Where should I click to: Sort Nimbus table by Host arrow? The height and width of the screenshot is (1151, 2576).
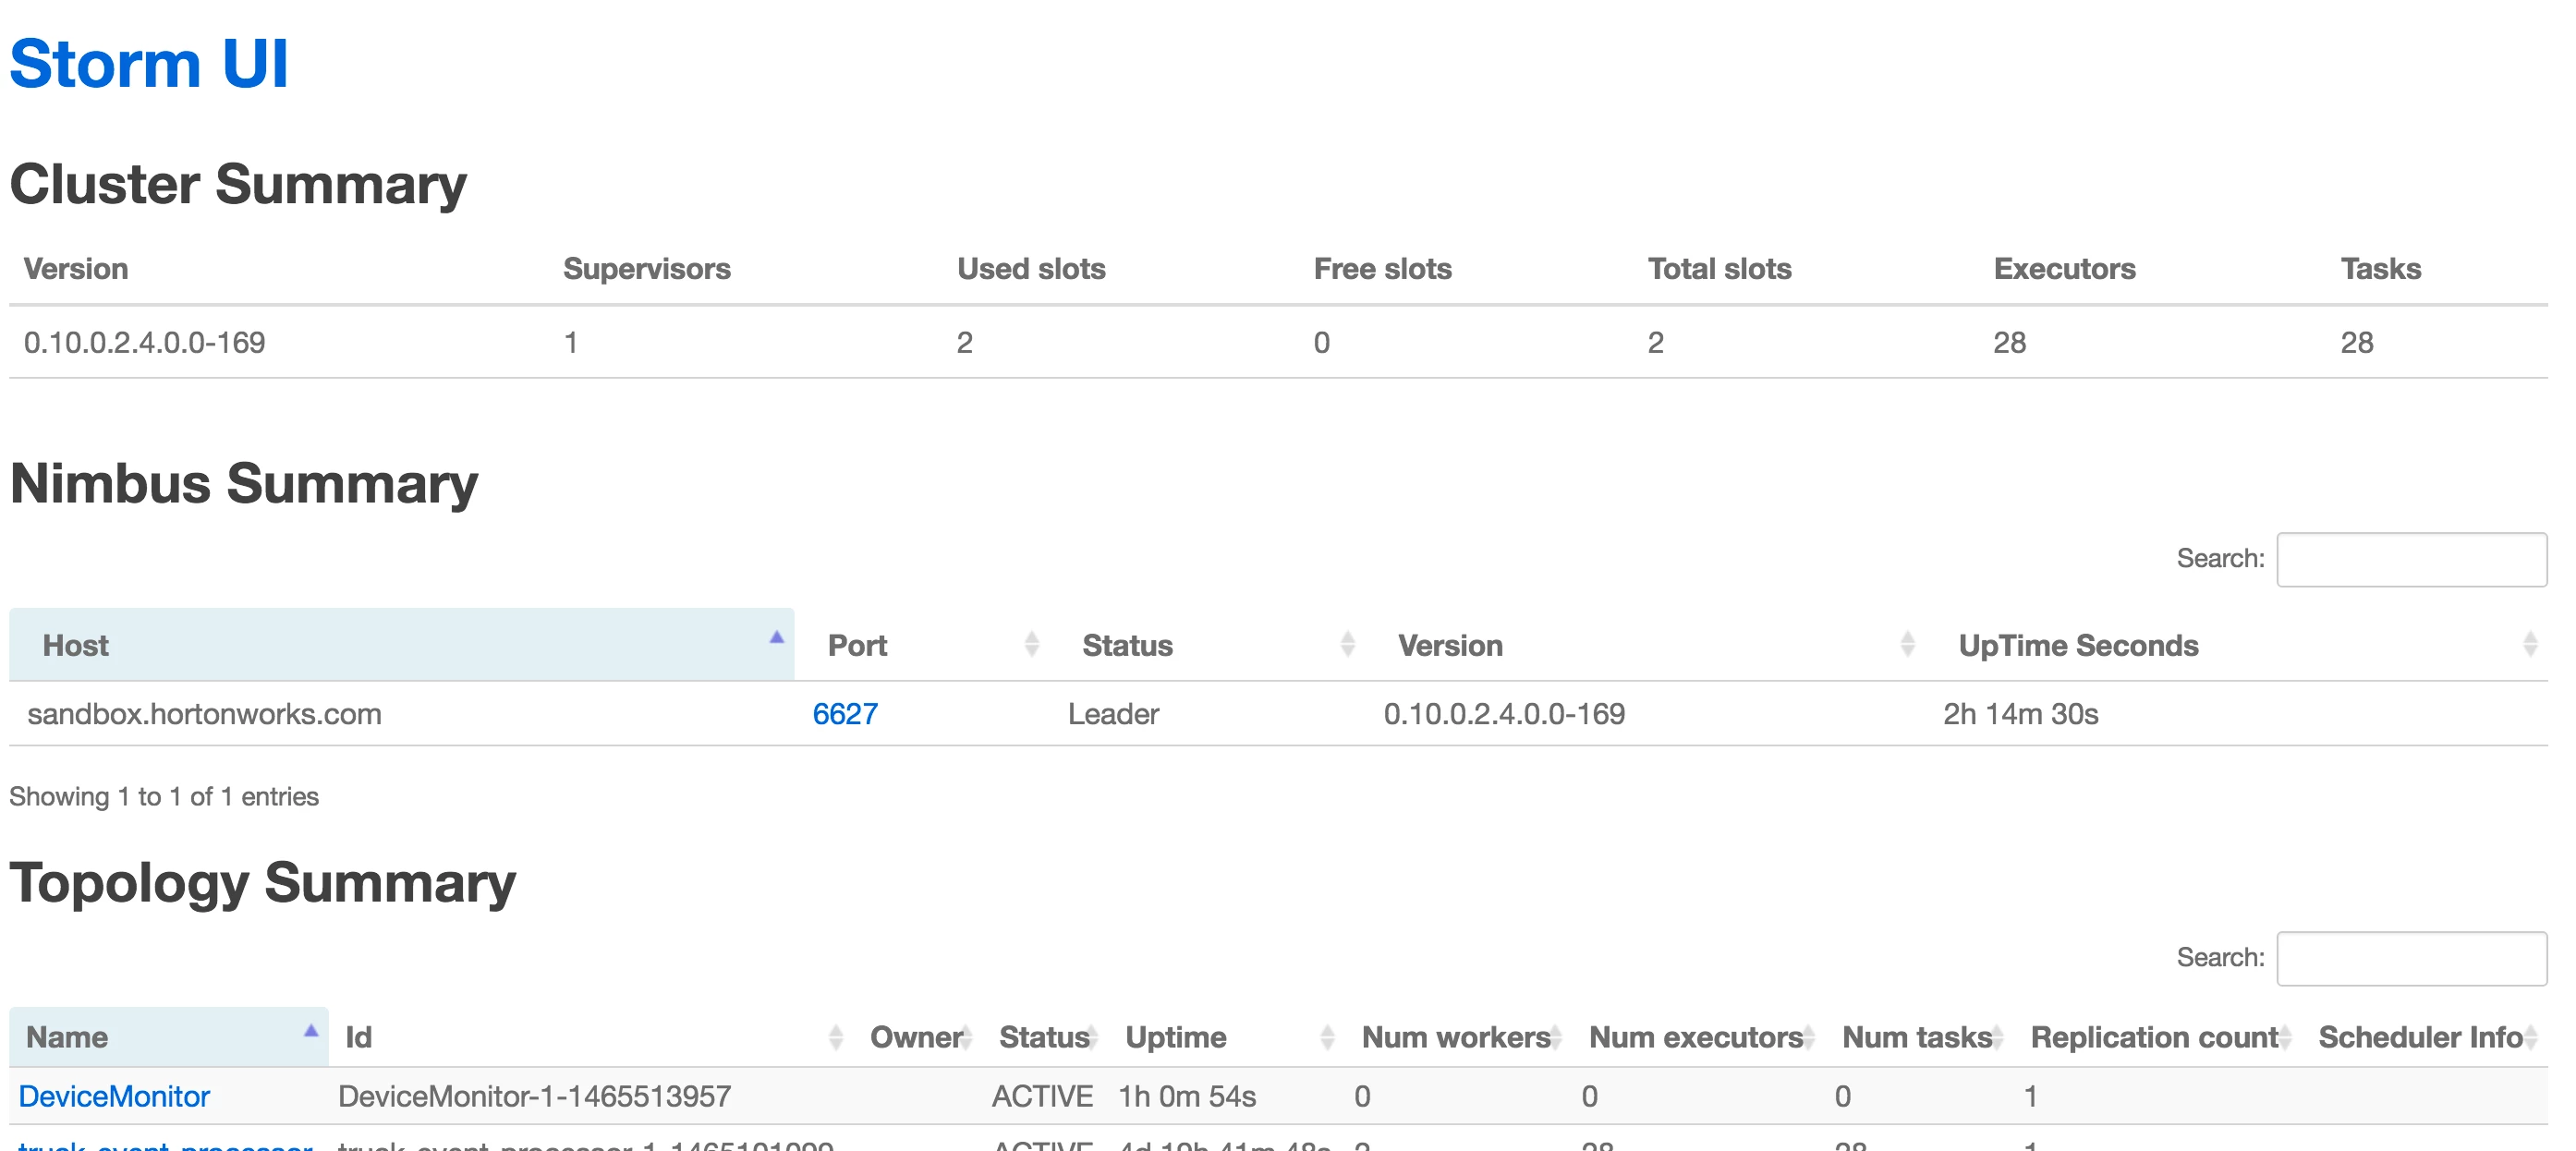click(x=776, y=638)
